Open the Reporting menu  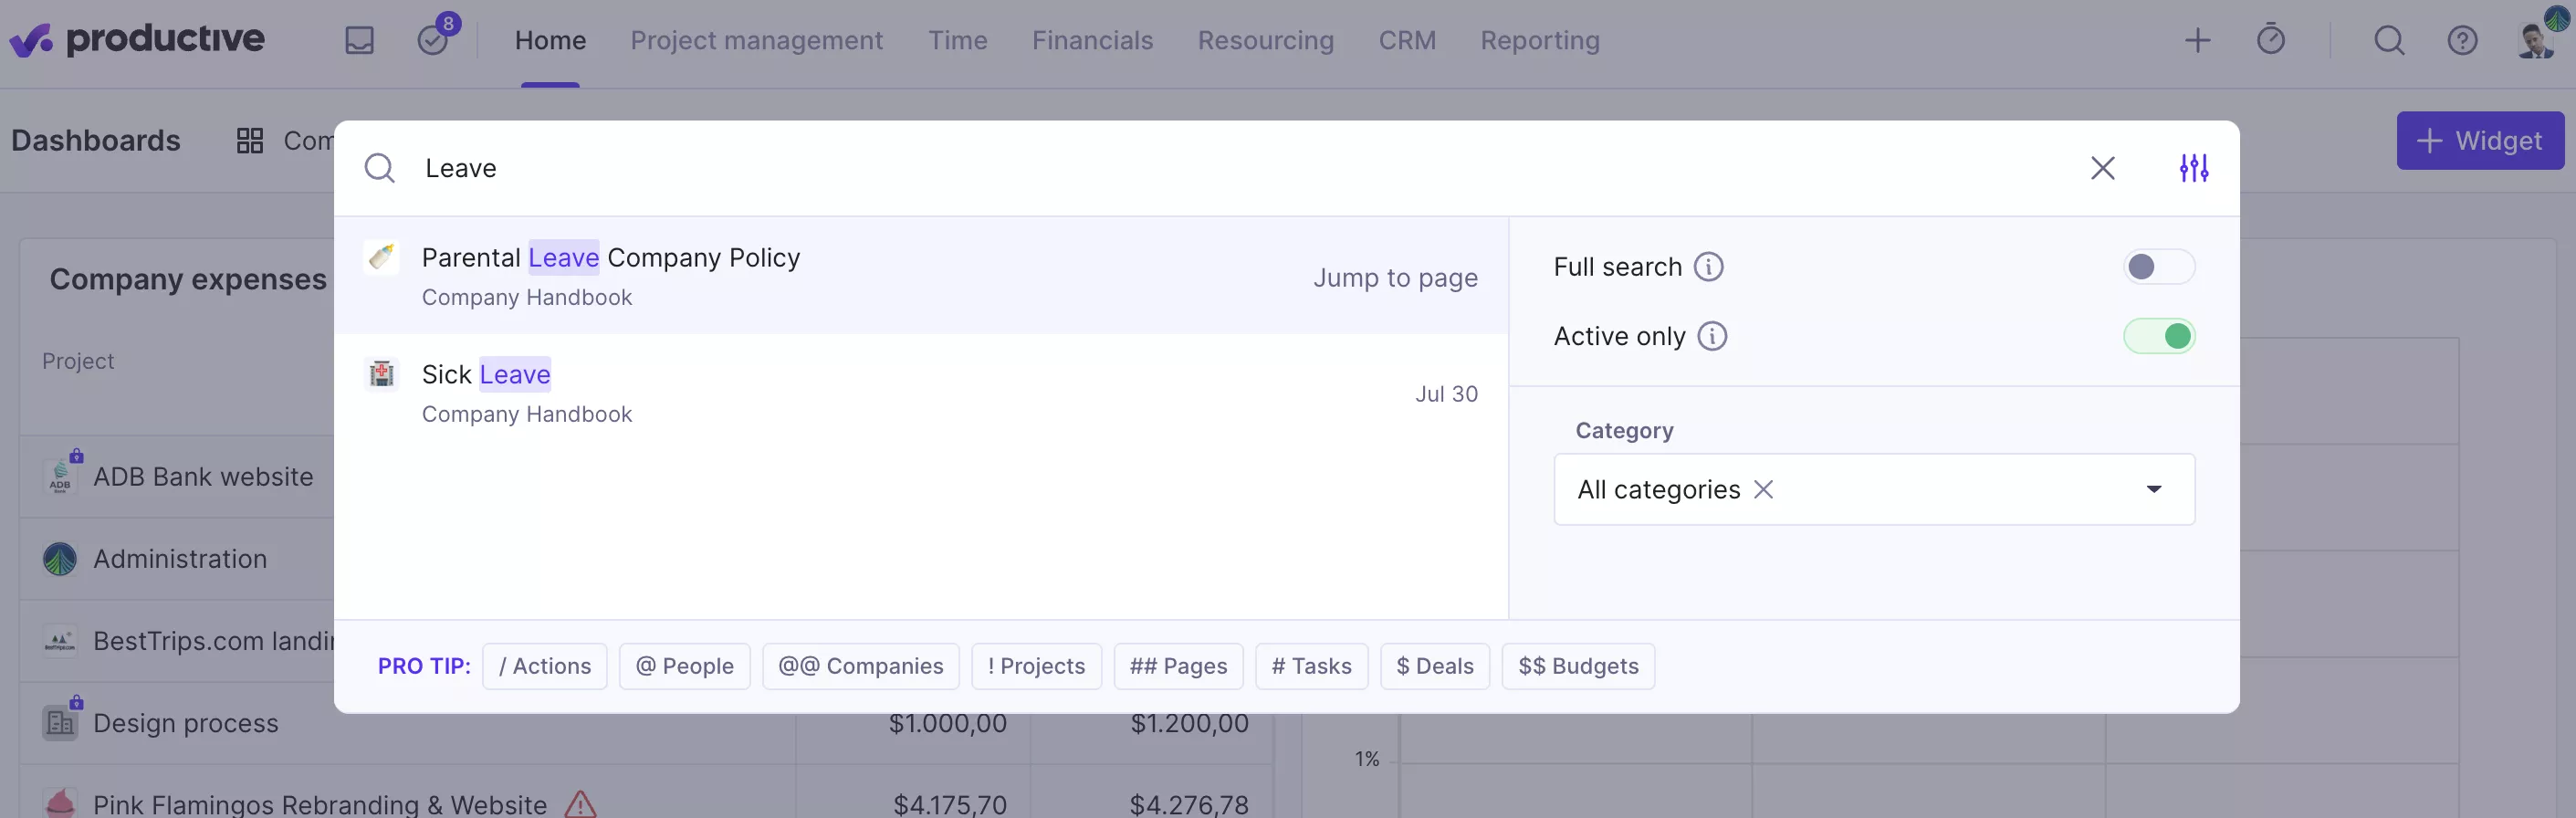pyautogui.click(x=1539, y=40)
